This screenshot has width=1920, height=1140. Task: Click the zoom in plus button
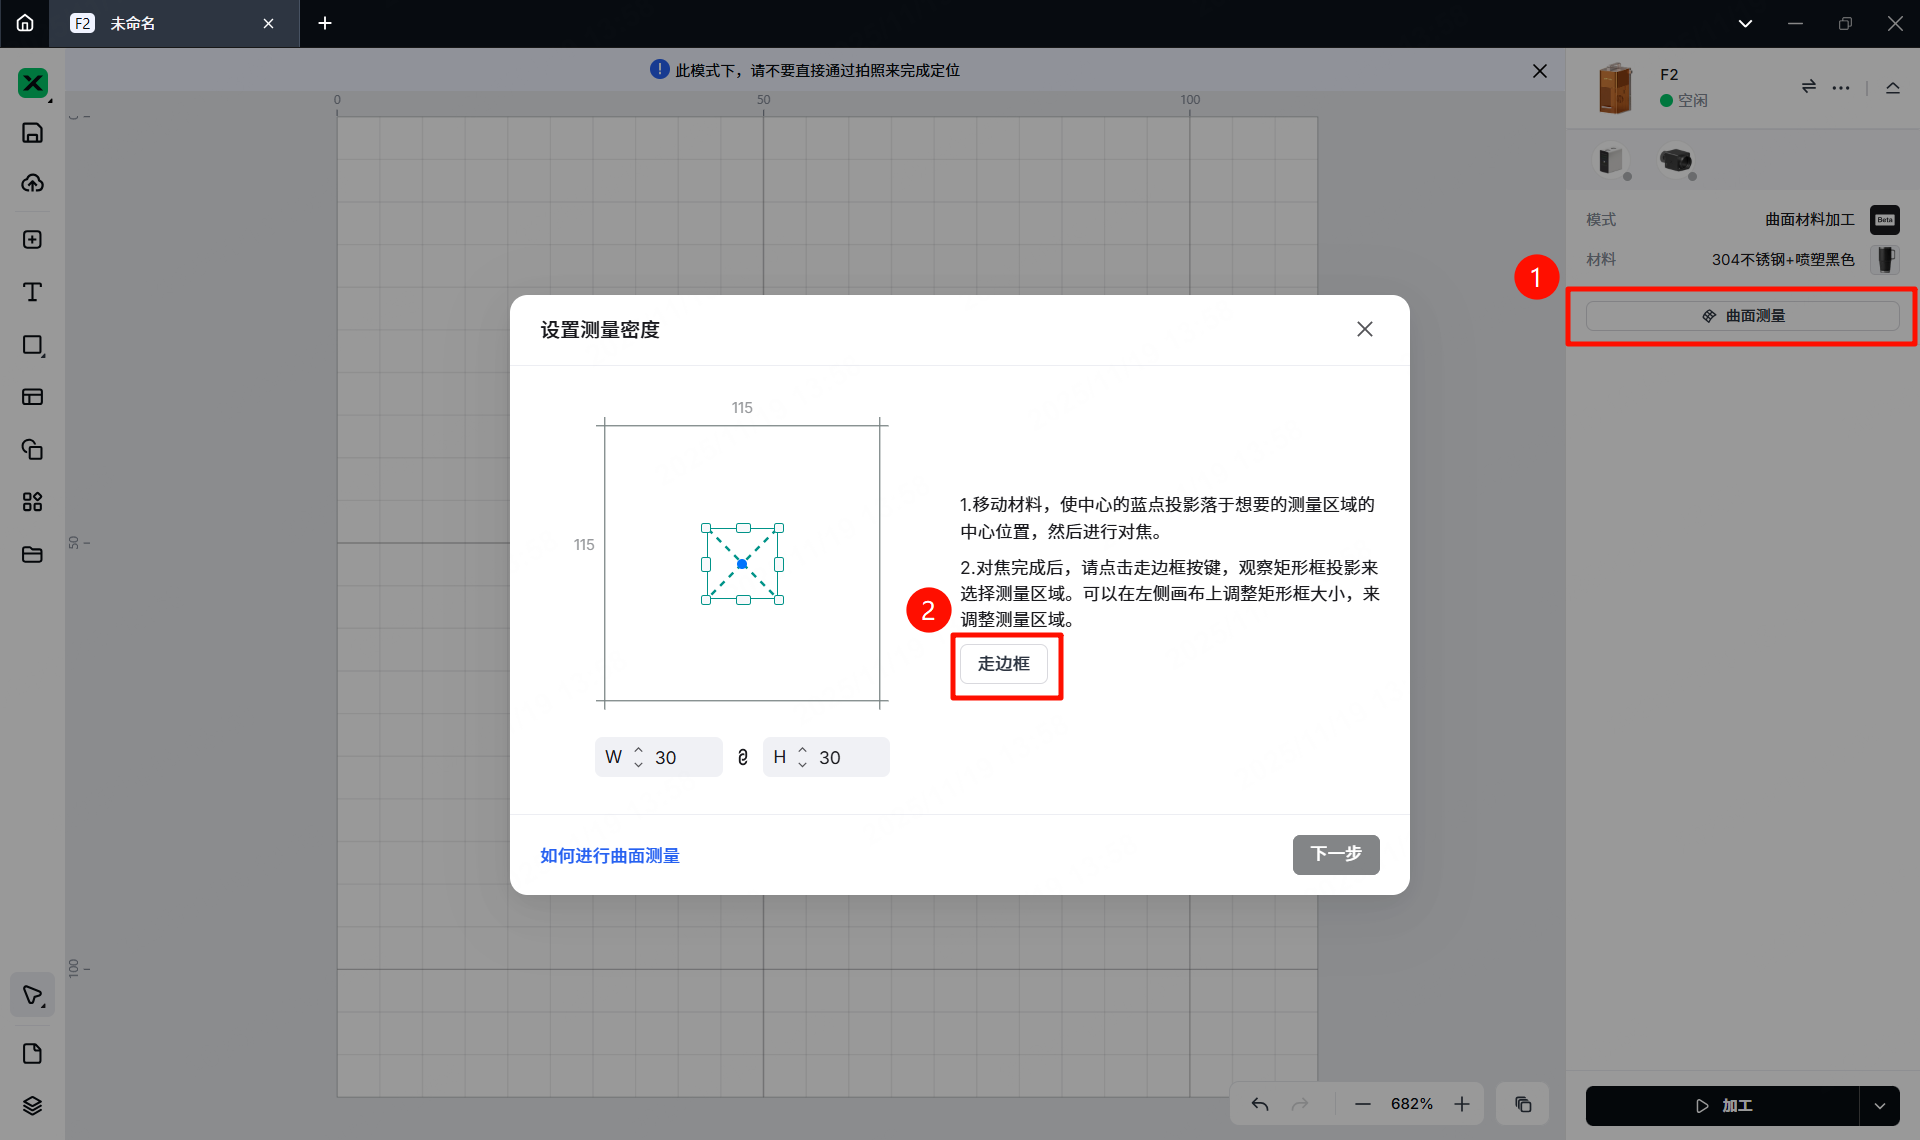[1462, 1104]
